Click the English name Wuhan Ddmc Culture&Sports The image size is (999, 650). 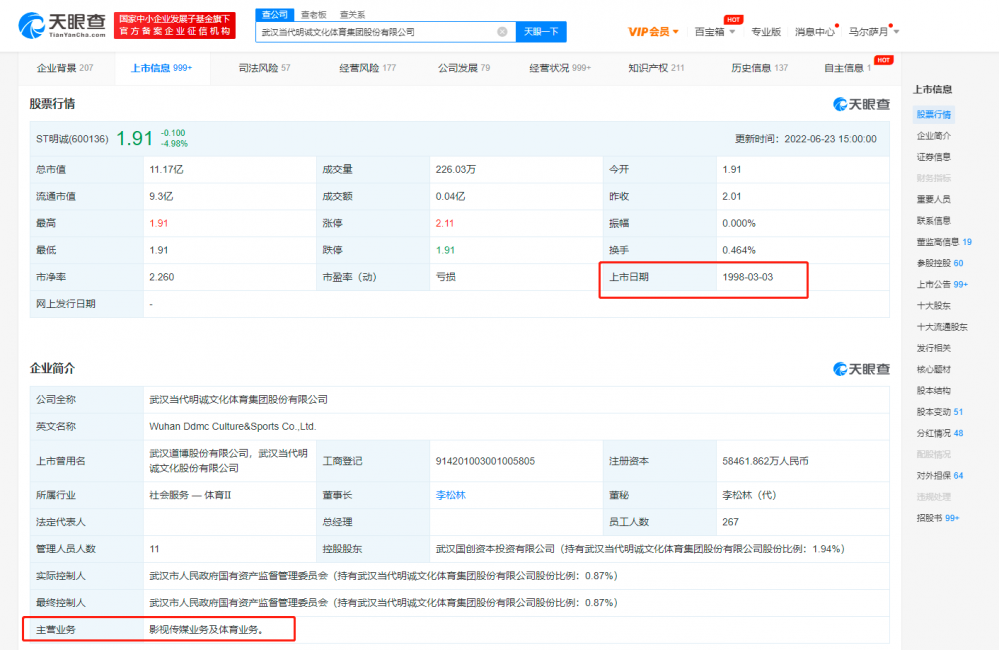(233, 427)
